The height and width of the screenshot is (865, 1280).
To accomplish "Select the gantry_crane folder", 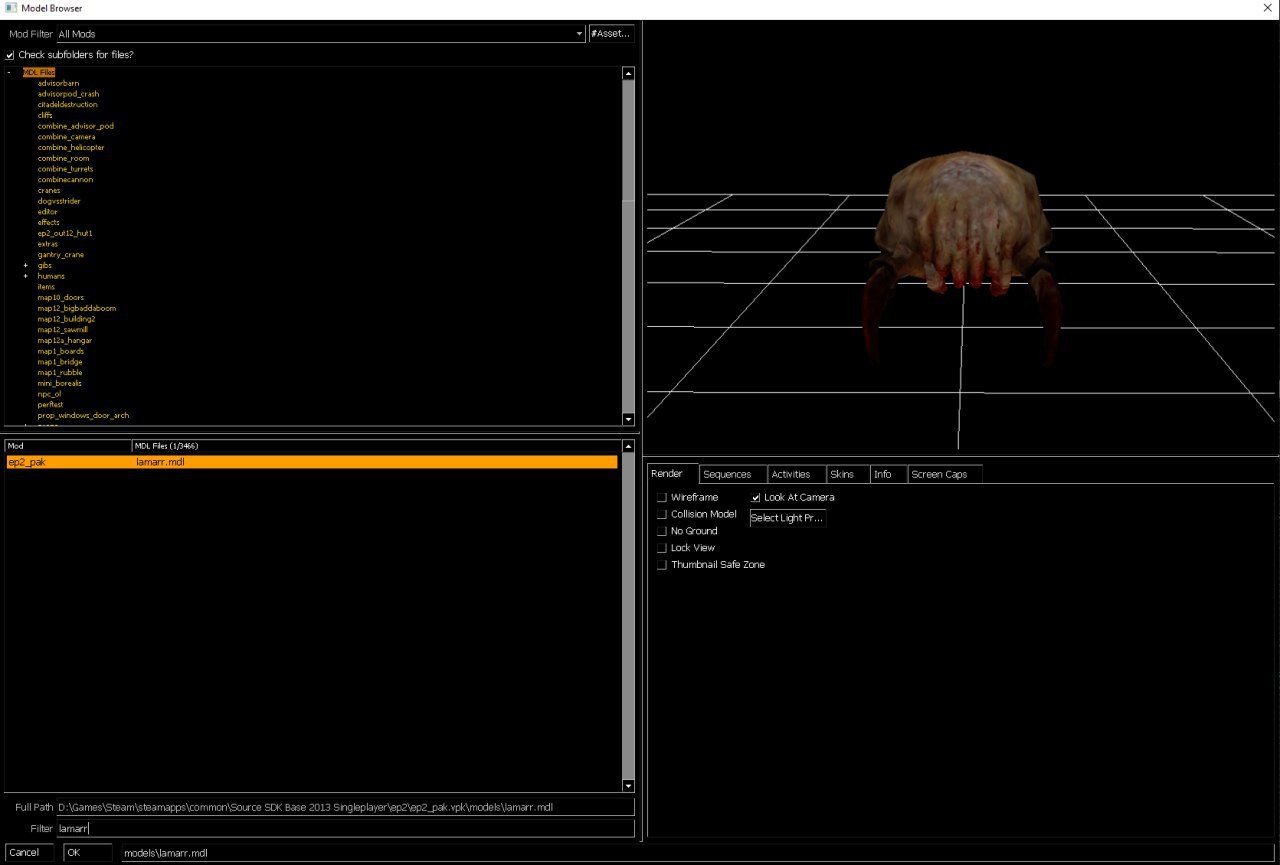I will (61, 255).
